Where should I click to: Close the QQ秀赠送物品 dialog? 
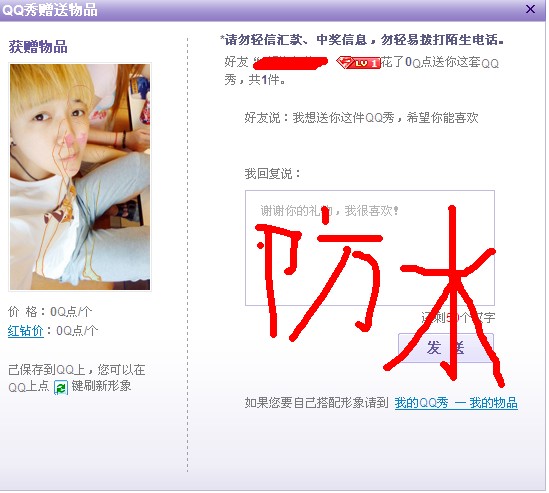(x=530, y=9)
